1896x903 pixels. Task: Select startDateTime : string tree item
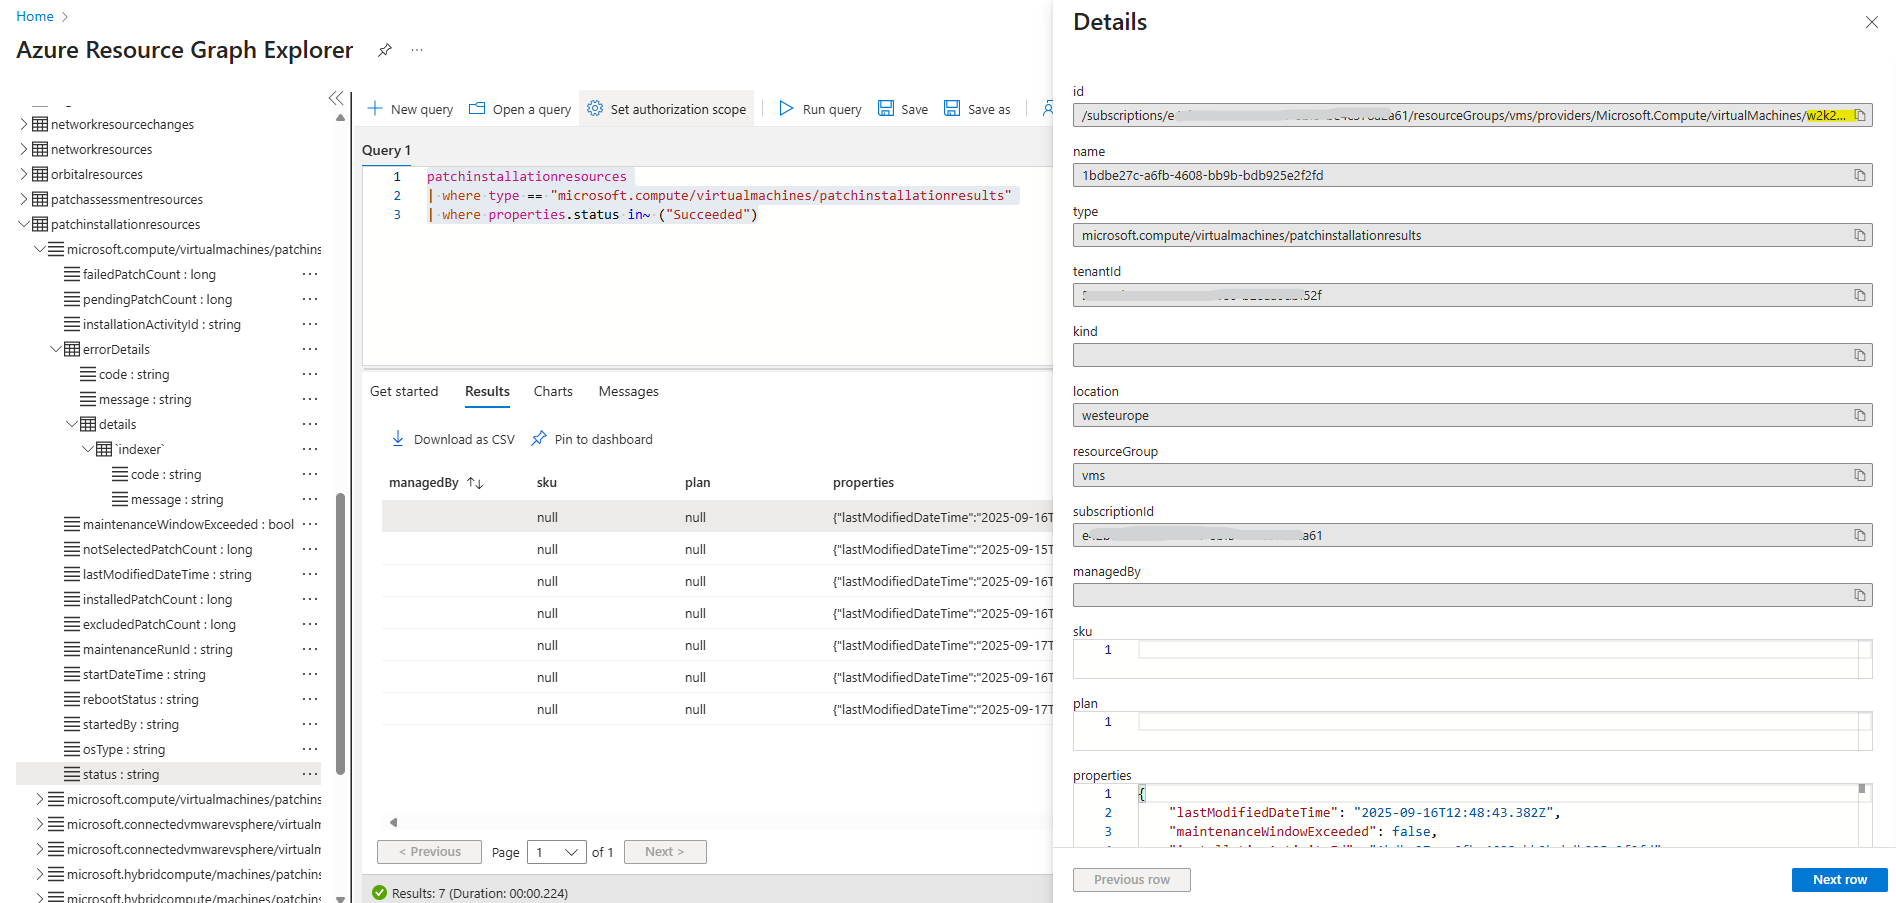click(x=144, y=674)
